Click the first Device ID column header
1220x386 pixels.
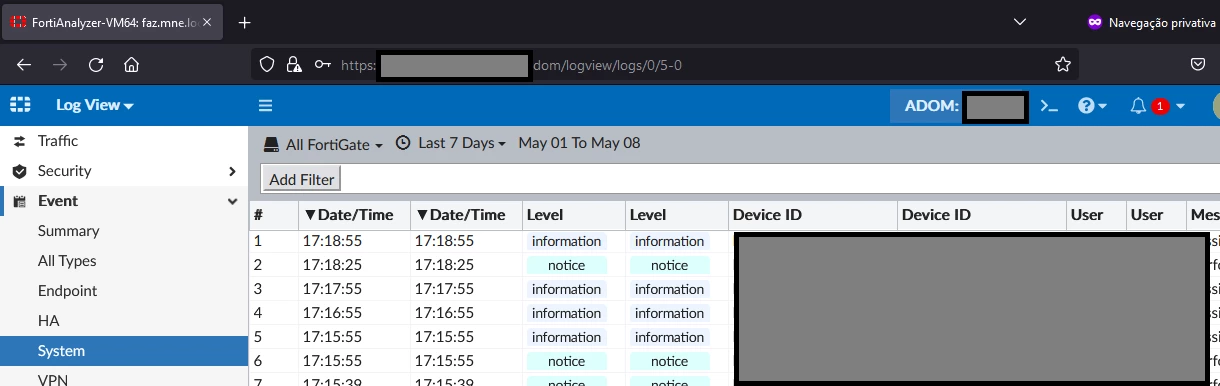[x=812, y=215]
